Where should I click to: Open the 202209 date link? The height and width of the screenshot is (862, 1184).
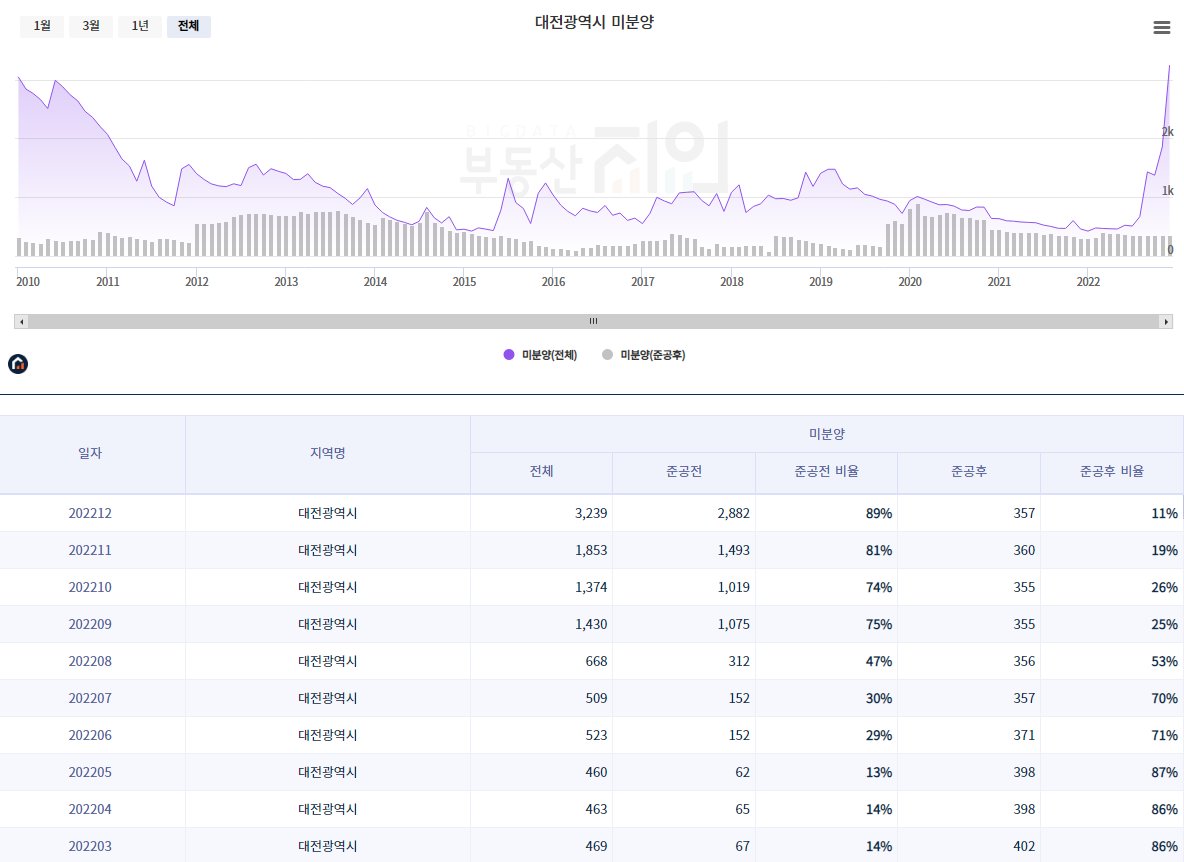click(90, 624)
